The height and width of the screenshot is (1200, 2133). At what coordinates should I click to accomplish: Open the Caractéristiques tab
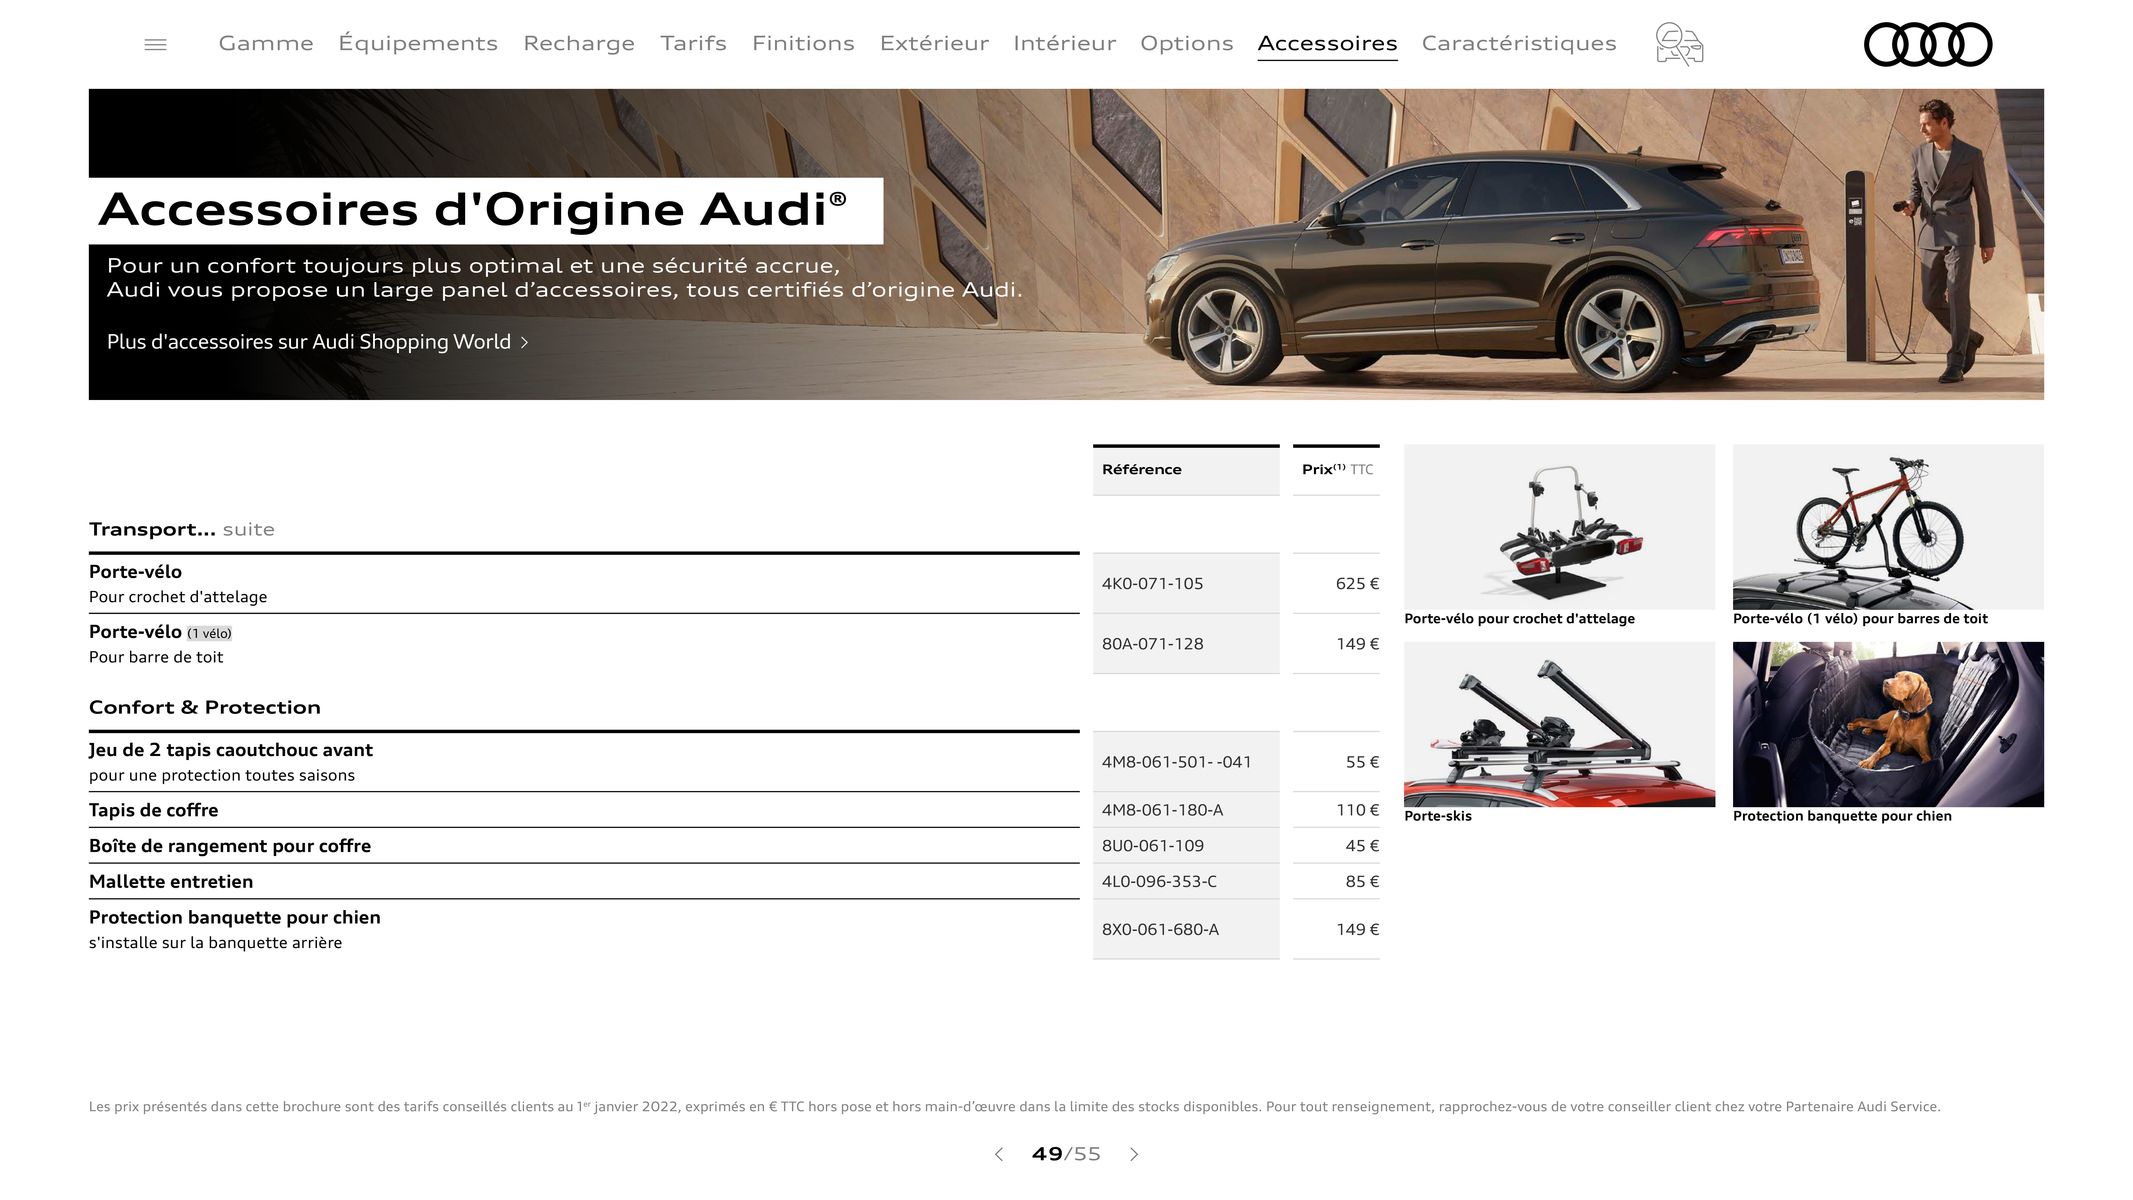[x=1519, y=43]
